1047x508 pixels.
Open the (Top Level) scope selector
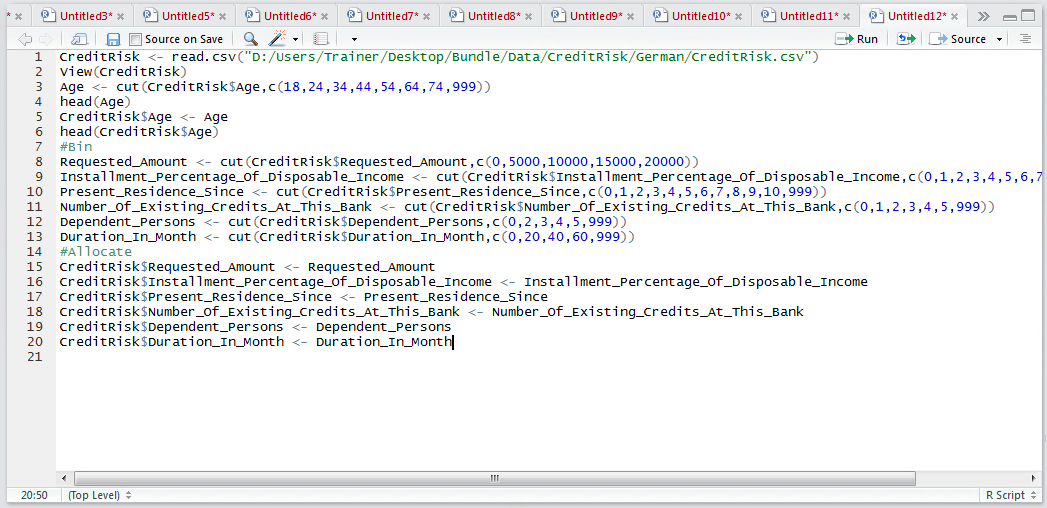[x=99, y=495]
